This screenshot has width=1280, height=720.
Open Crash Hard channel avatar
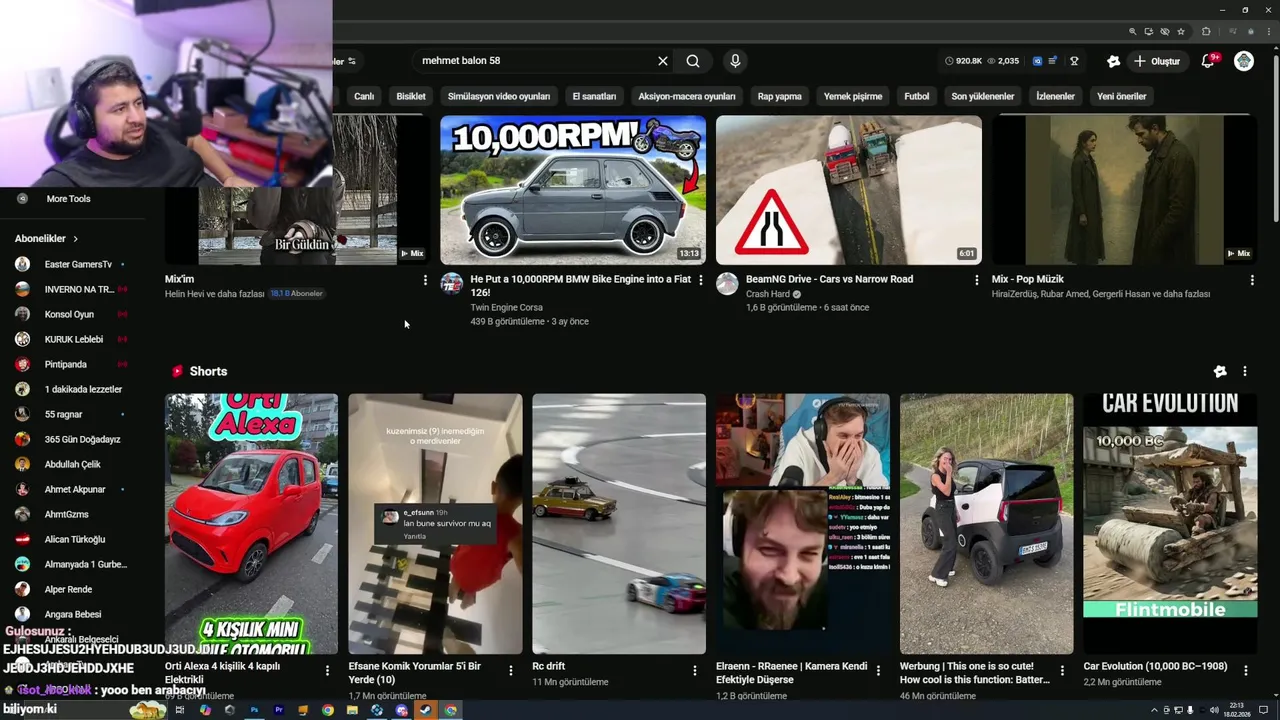[727, 284]
